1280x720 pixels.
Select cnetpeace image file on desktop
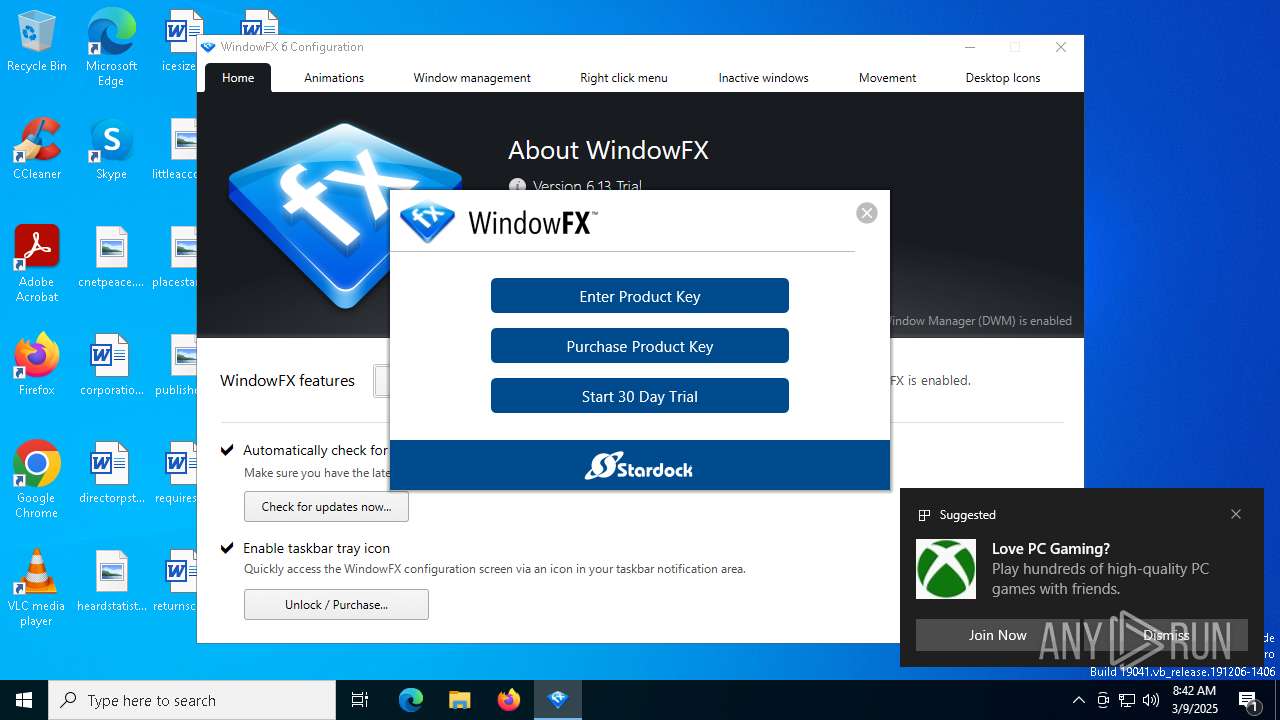click(111, 258)
